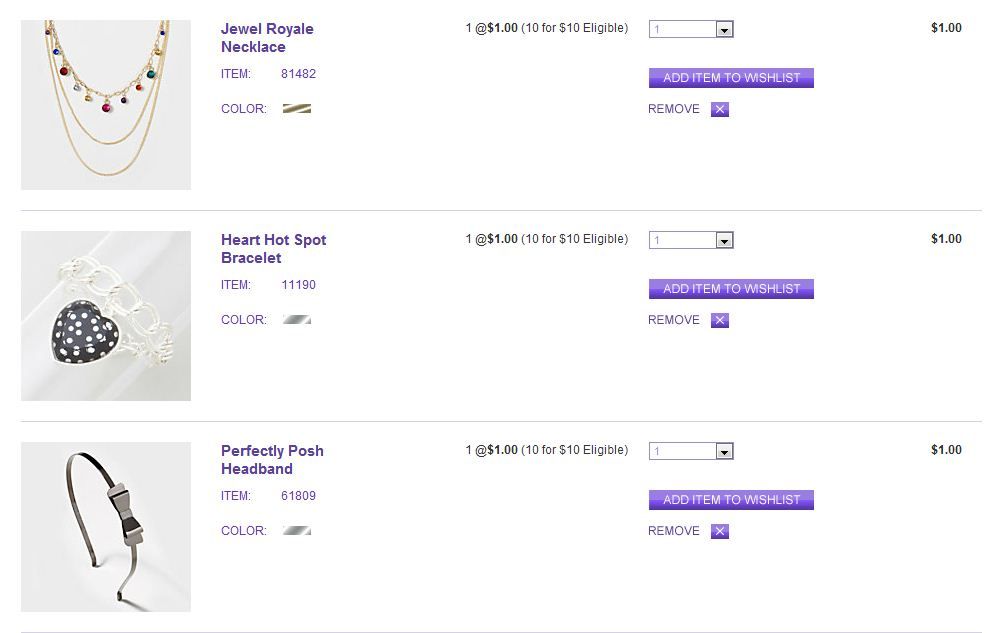Viewport: 989px width, 633px height.
Task: Click the X icon for Heart Hot Spot Bracelet
Action: point(720,321)
